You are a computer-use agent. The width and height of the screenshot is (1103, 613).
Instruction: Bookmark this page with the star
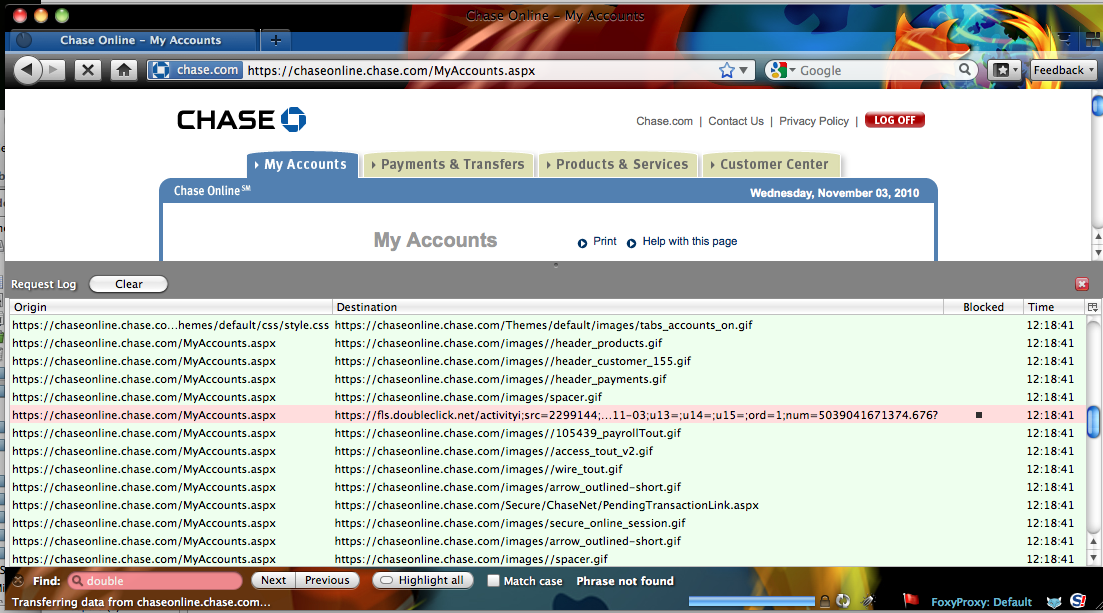coord(727,70)
